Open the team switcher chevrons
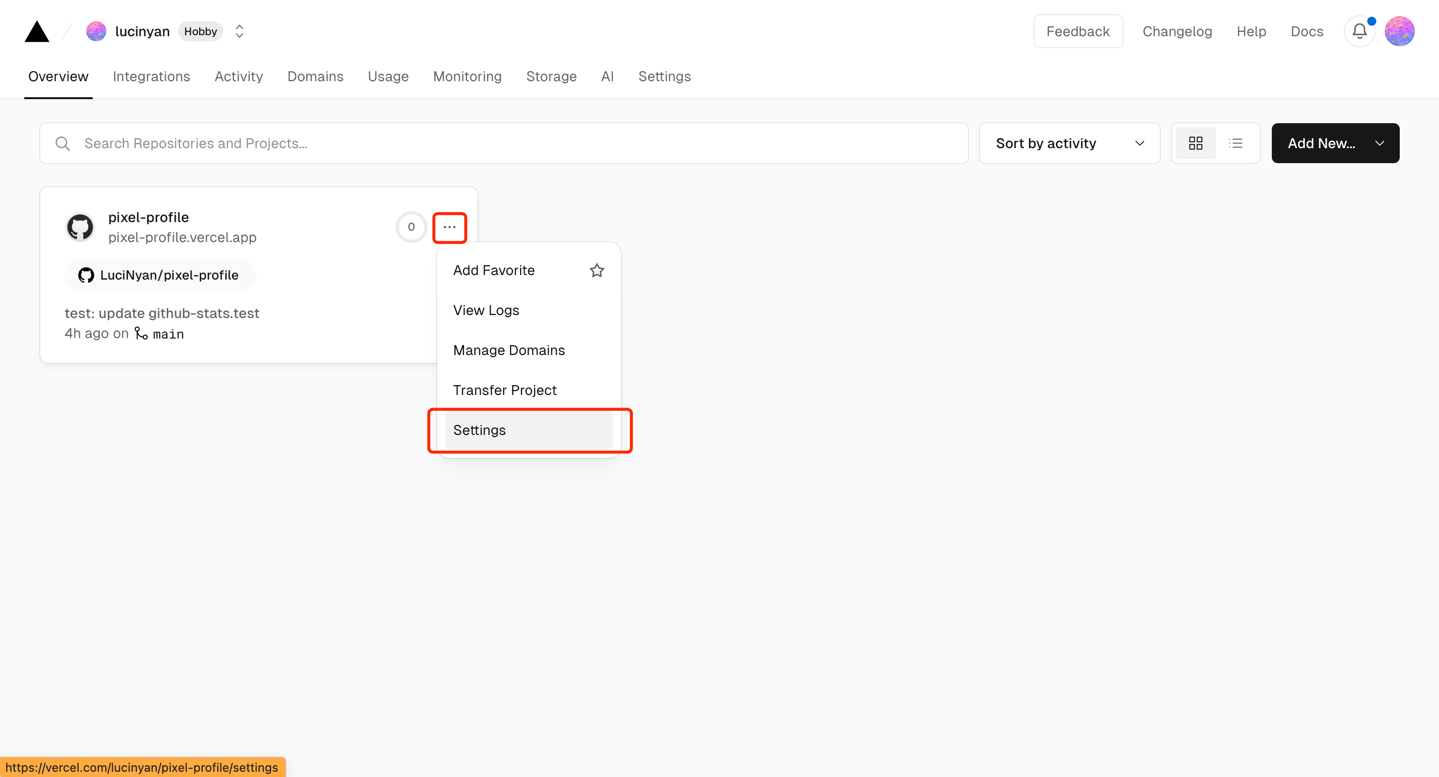 click(240, 31)
